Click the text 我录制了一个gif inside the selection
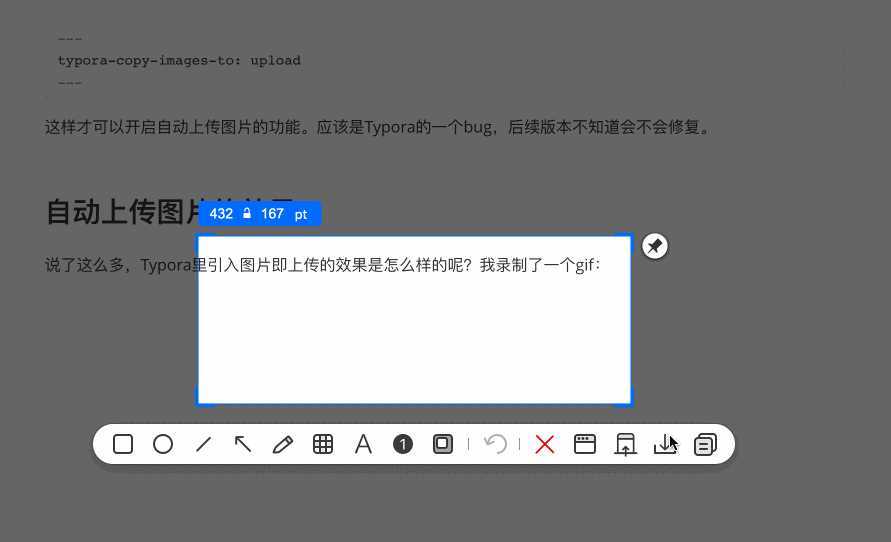The image size is (891, 542). pyautogui.click(x=540, y=265)
